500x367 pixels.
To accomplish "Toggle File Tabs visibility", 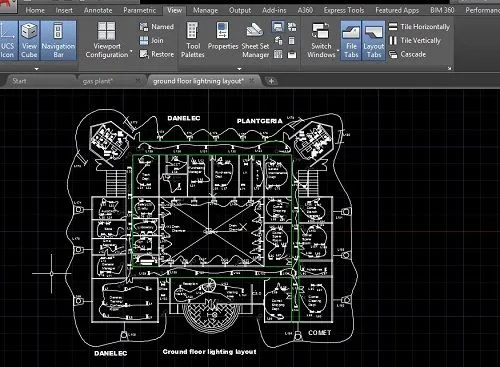I will pyautogui.click(x=351, y=40).
